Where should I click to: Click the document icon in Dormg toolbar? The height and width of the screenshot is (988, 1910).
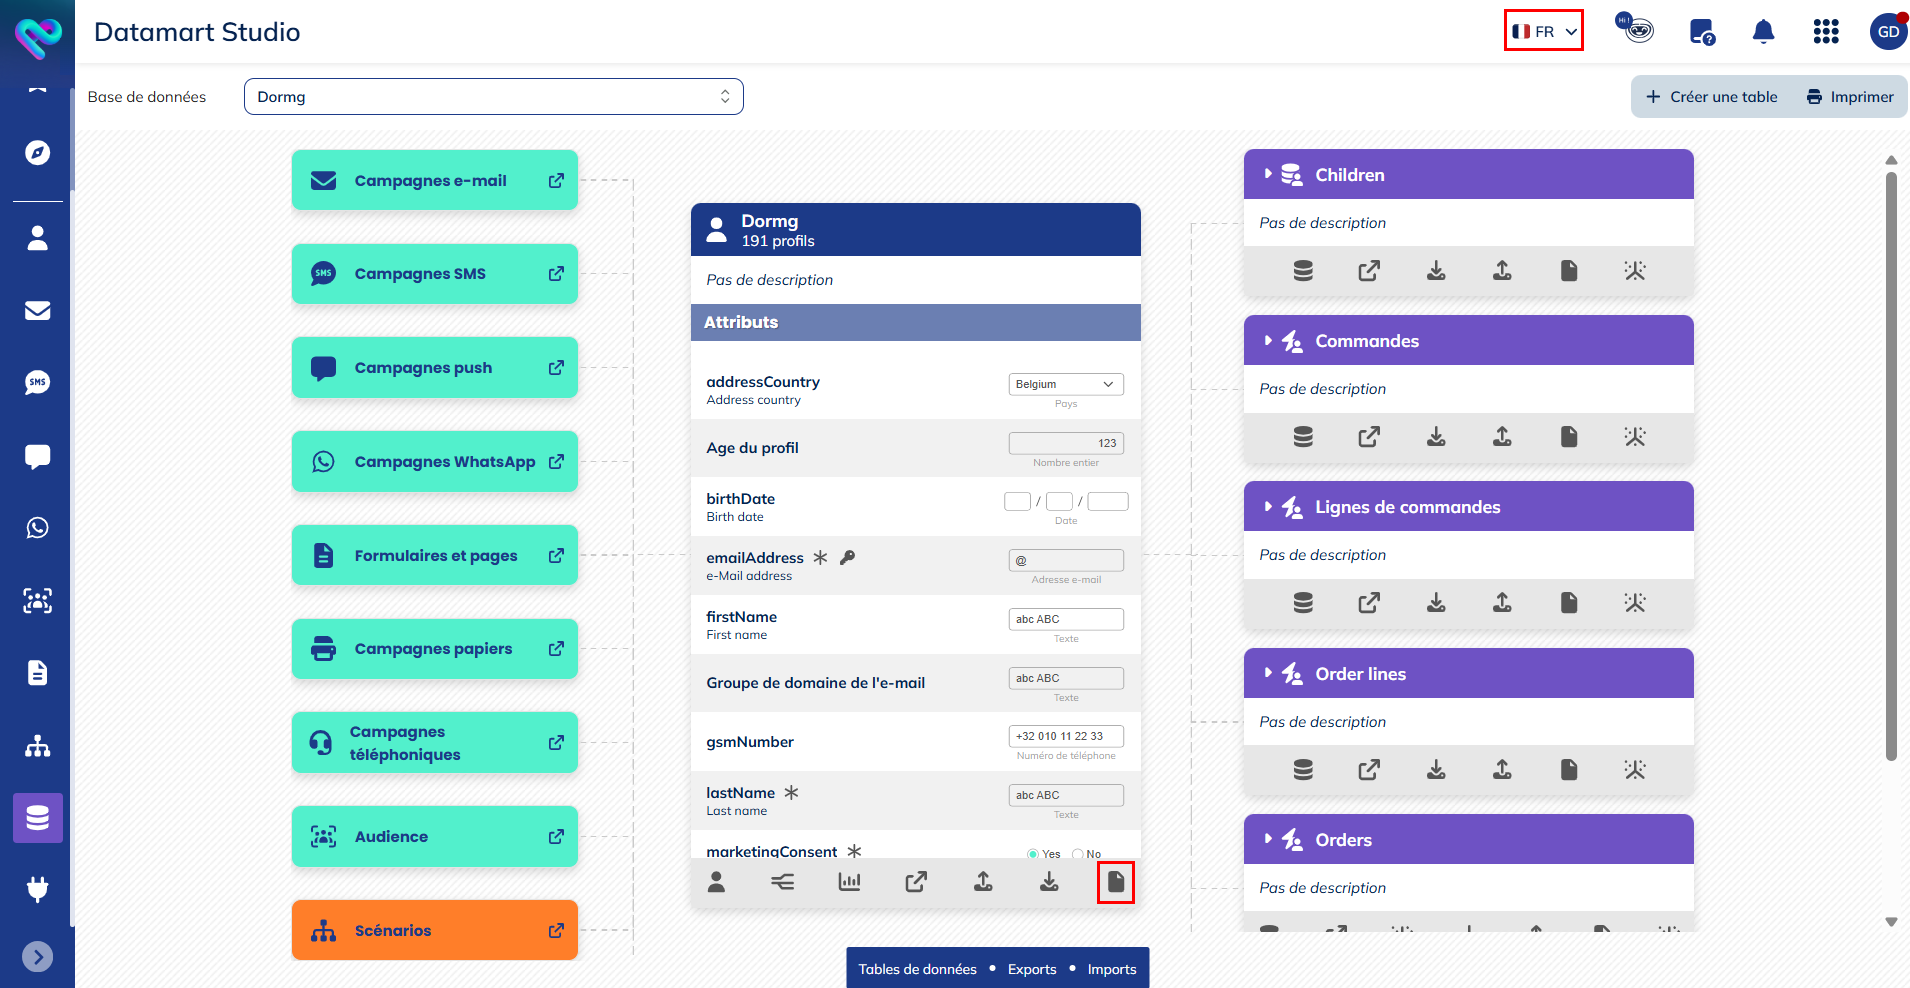1115,882
